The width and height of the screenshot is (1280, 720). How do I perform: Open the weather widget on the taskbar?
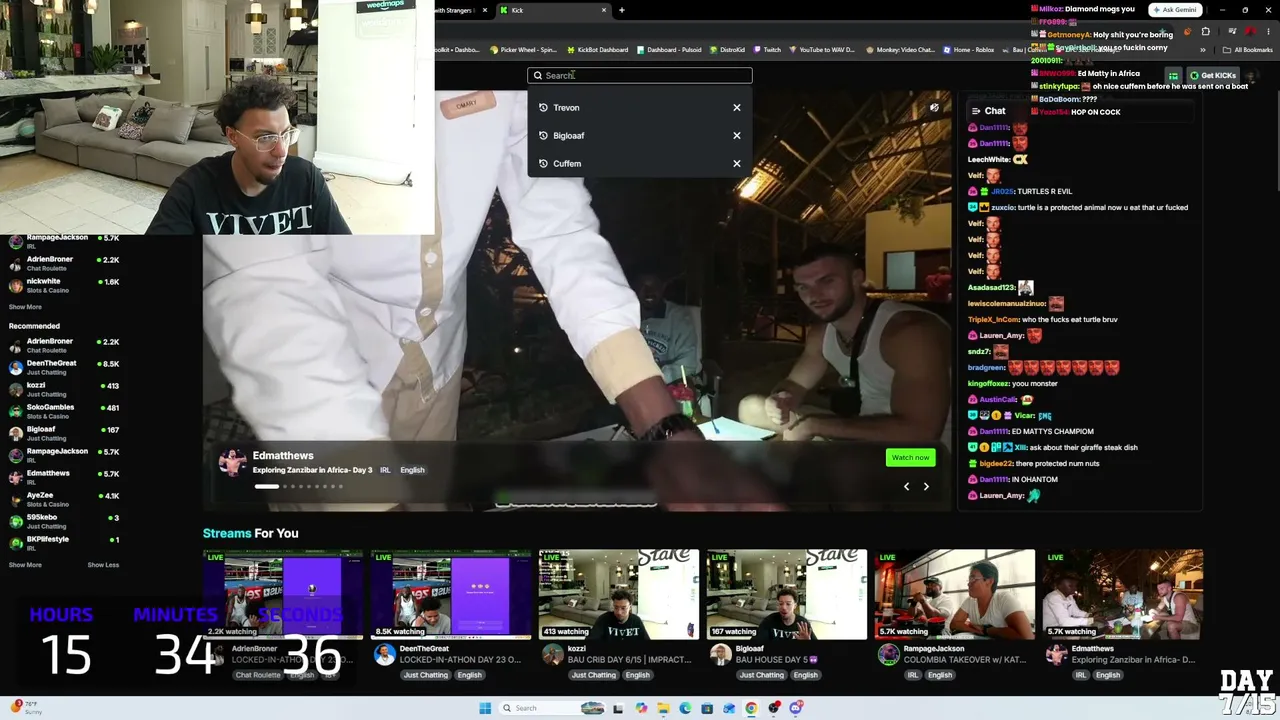click(24, 707)
